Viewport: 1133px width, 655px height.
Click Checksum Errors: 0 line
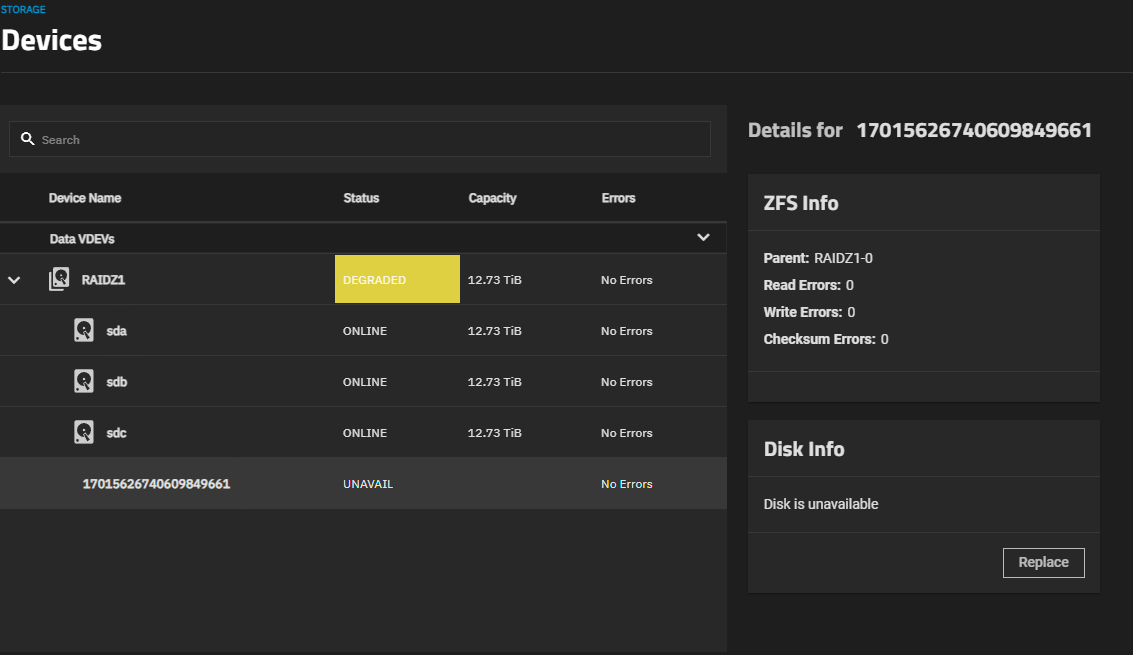[x=826, y=339]
